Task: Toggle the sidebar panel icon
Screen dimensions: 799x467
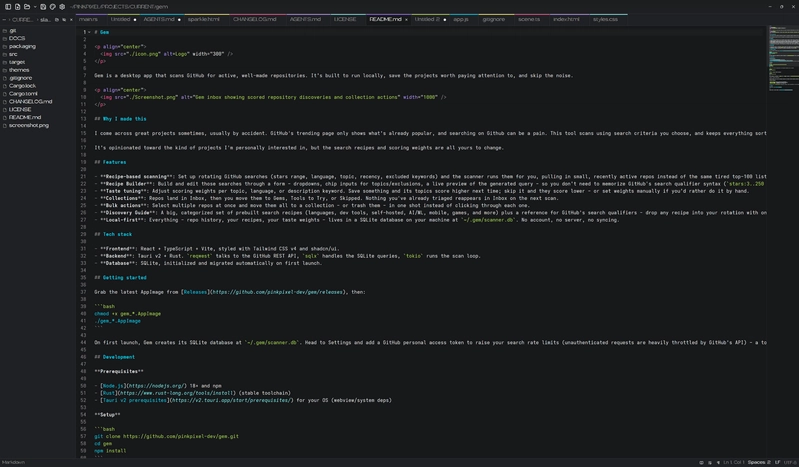Action: click(x=8, y=7)
